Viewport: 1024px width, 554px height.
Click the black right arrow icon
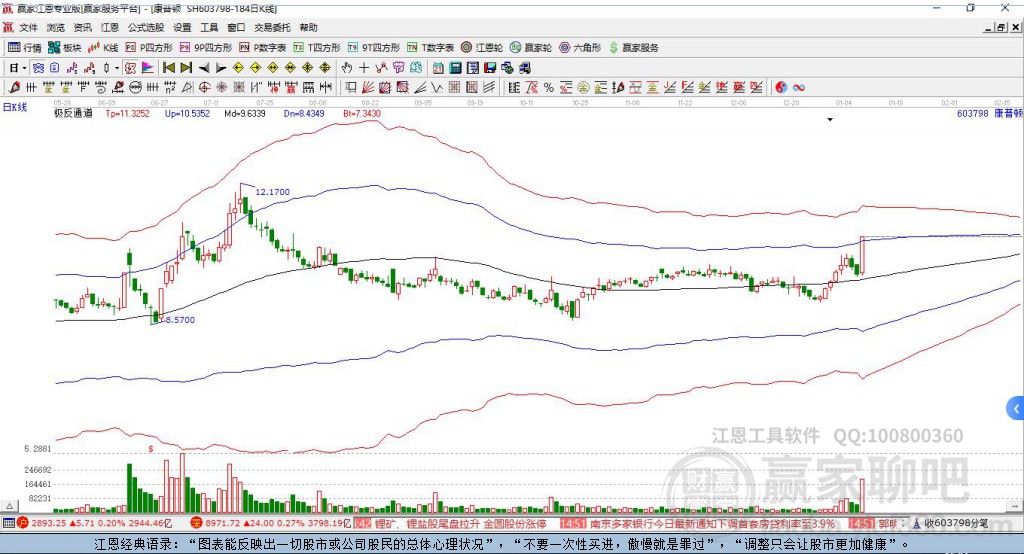pyautogui.click(x=221, y=68)
